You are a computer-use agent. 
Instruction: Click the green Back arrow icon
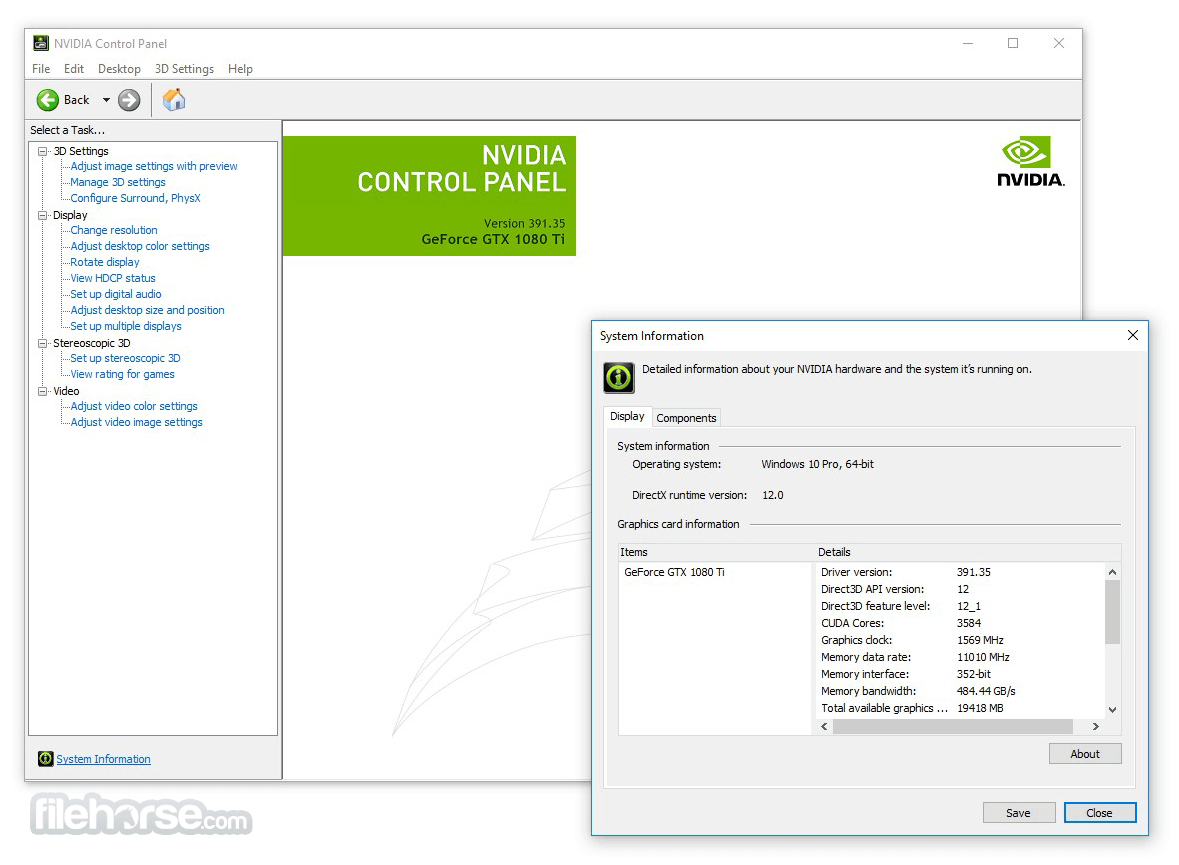tap(48, 100)
